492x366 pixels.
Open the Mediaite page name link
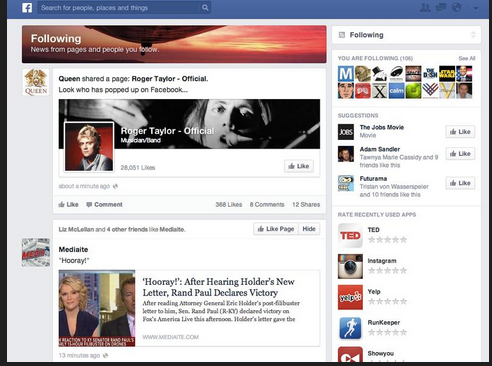[x=73, y=249]
